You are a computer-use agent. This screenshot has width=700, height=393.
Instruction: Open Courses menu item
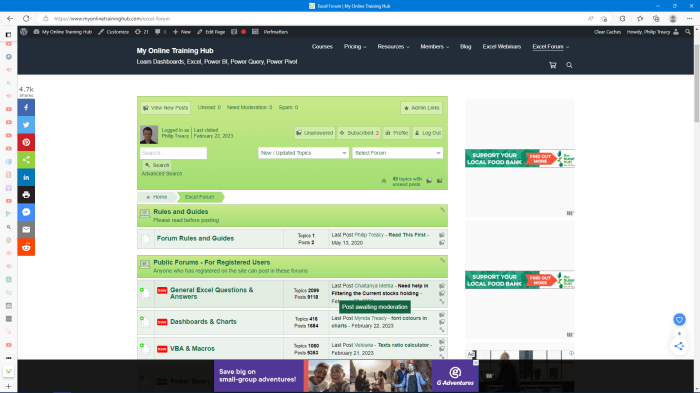point(322,46)
